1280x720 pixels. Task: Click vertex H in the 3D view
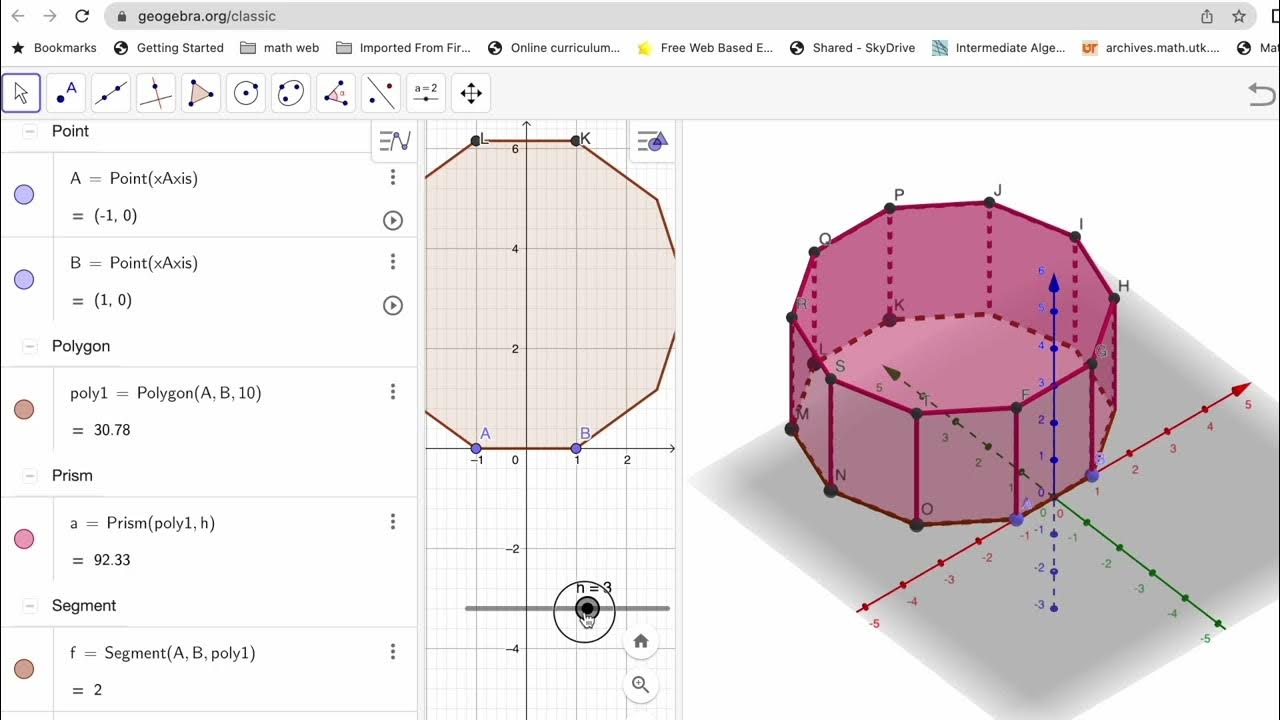[x=1115, y=298]
